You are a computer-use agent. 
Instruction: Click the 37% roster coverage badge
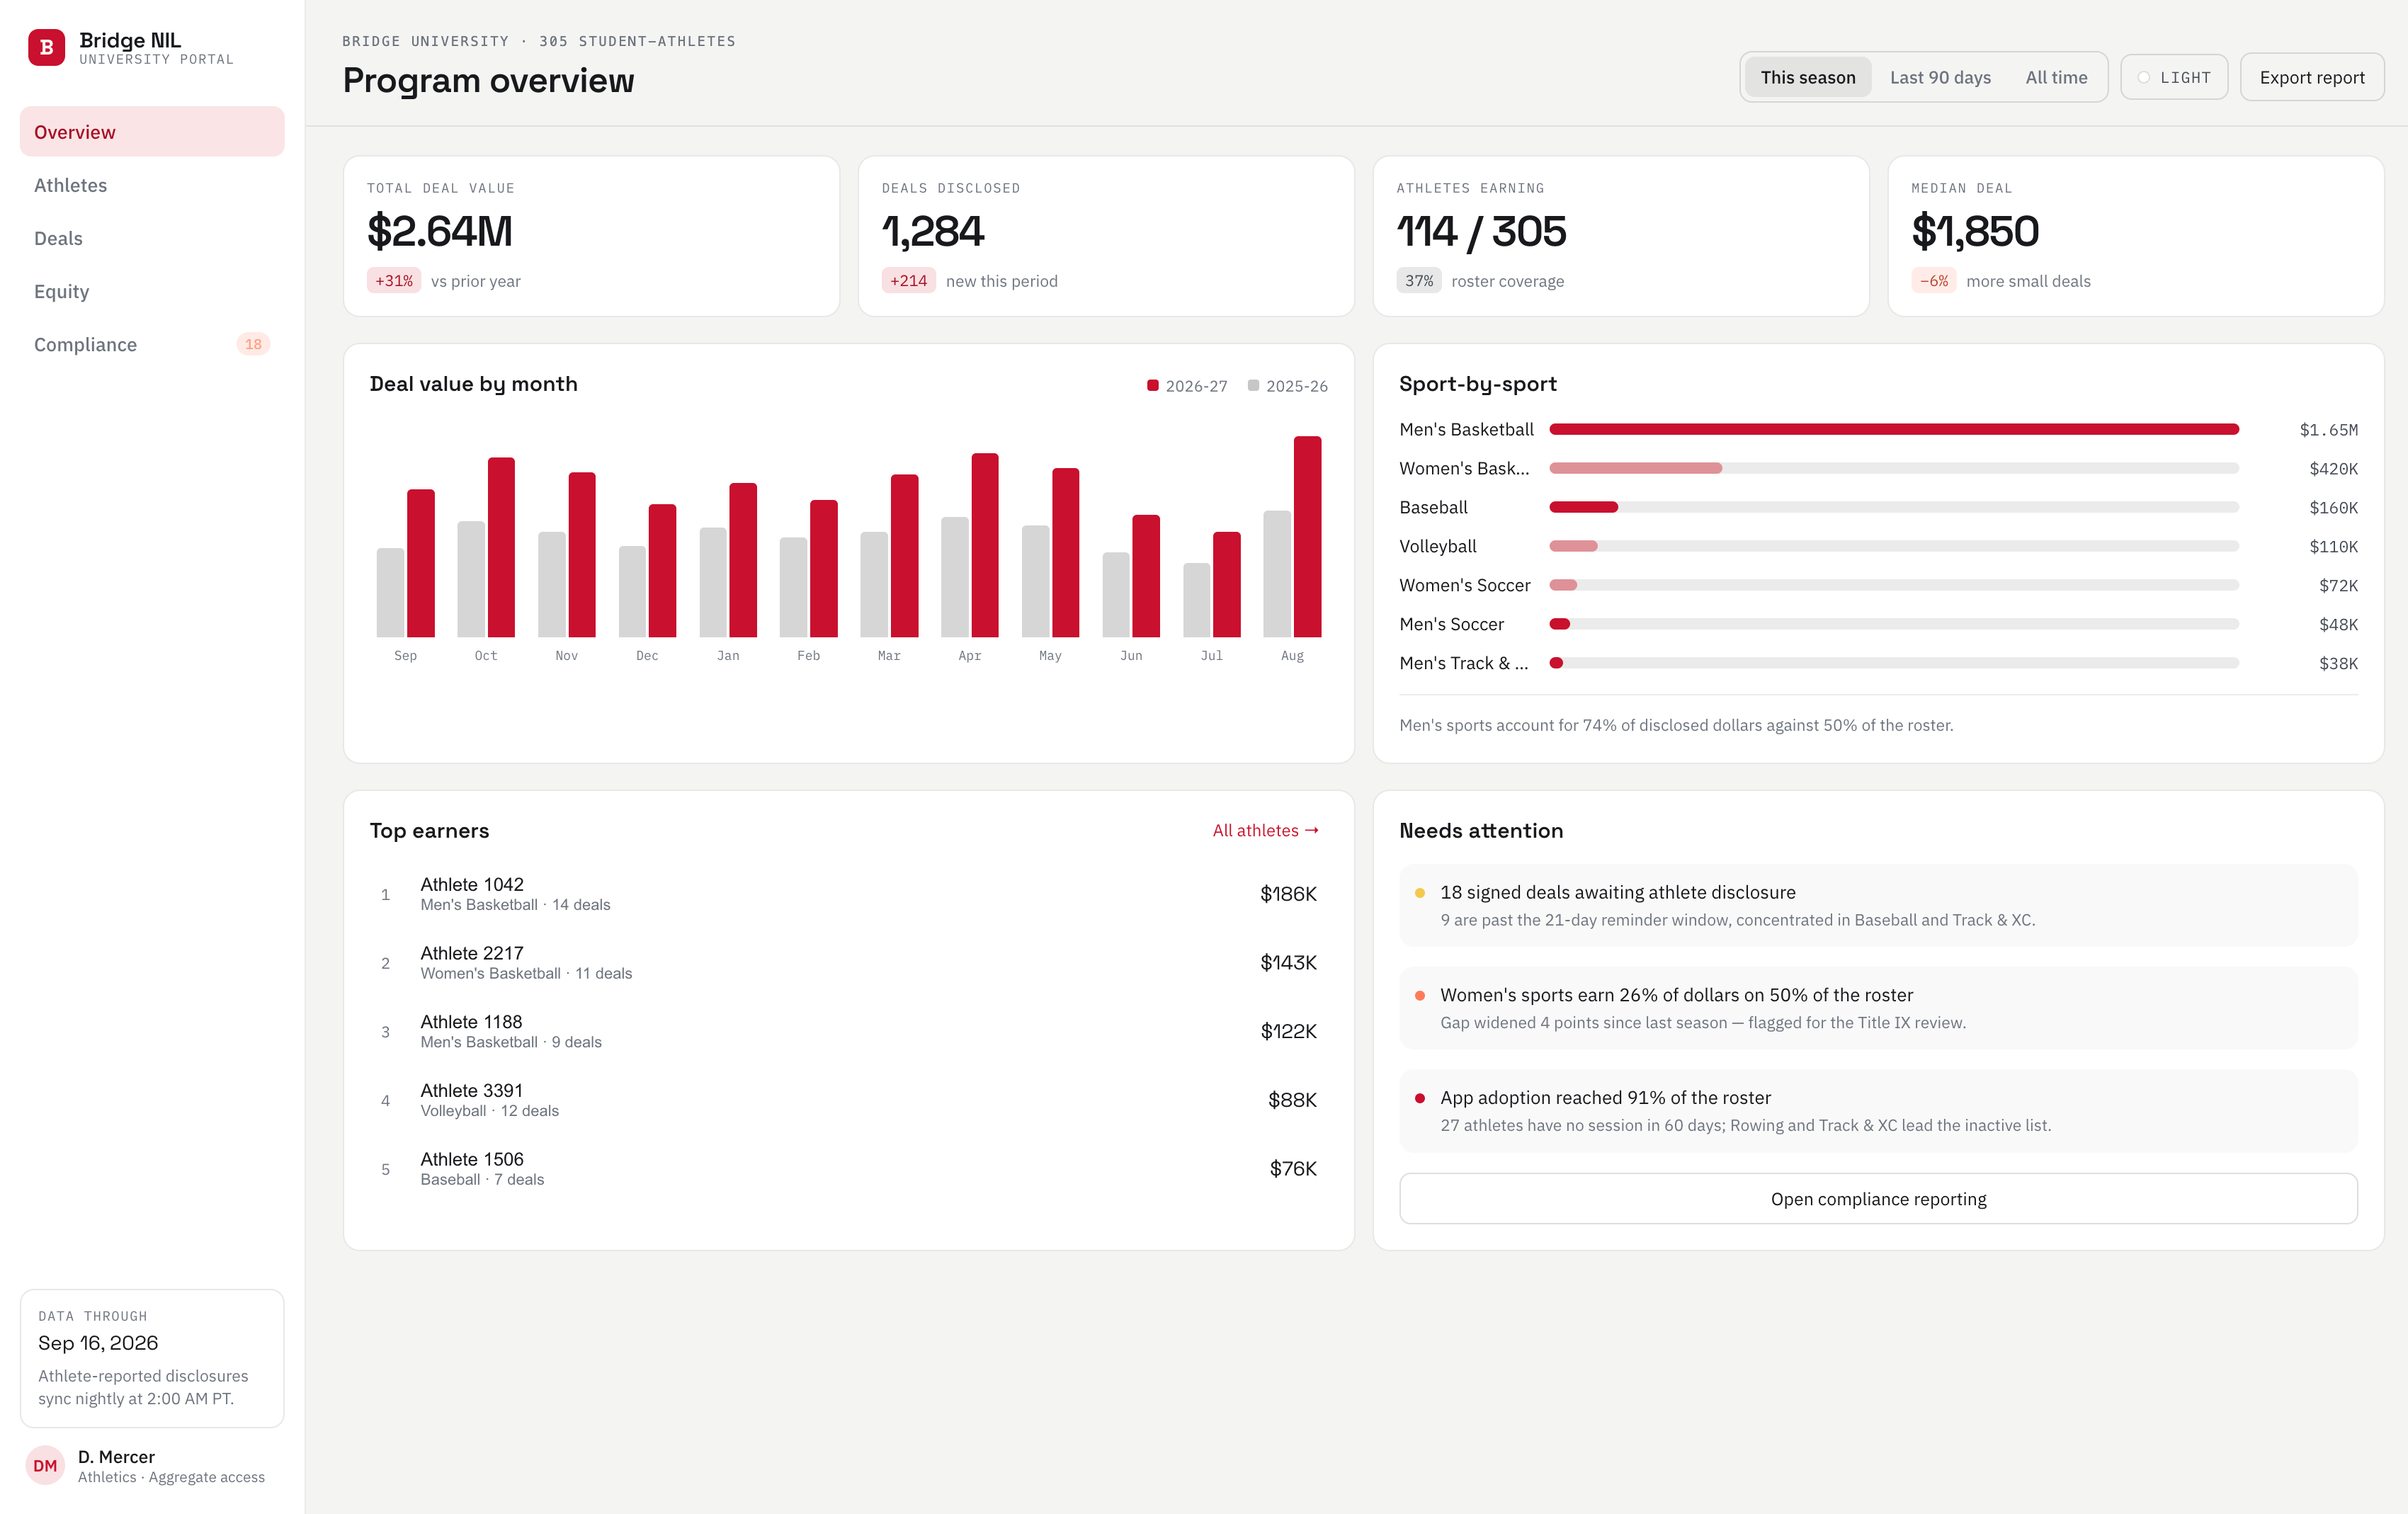[1419, 281]
